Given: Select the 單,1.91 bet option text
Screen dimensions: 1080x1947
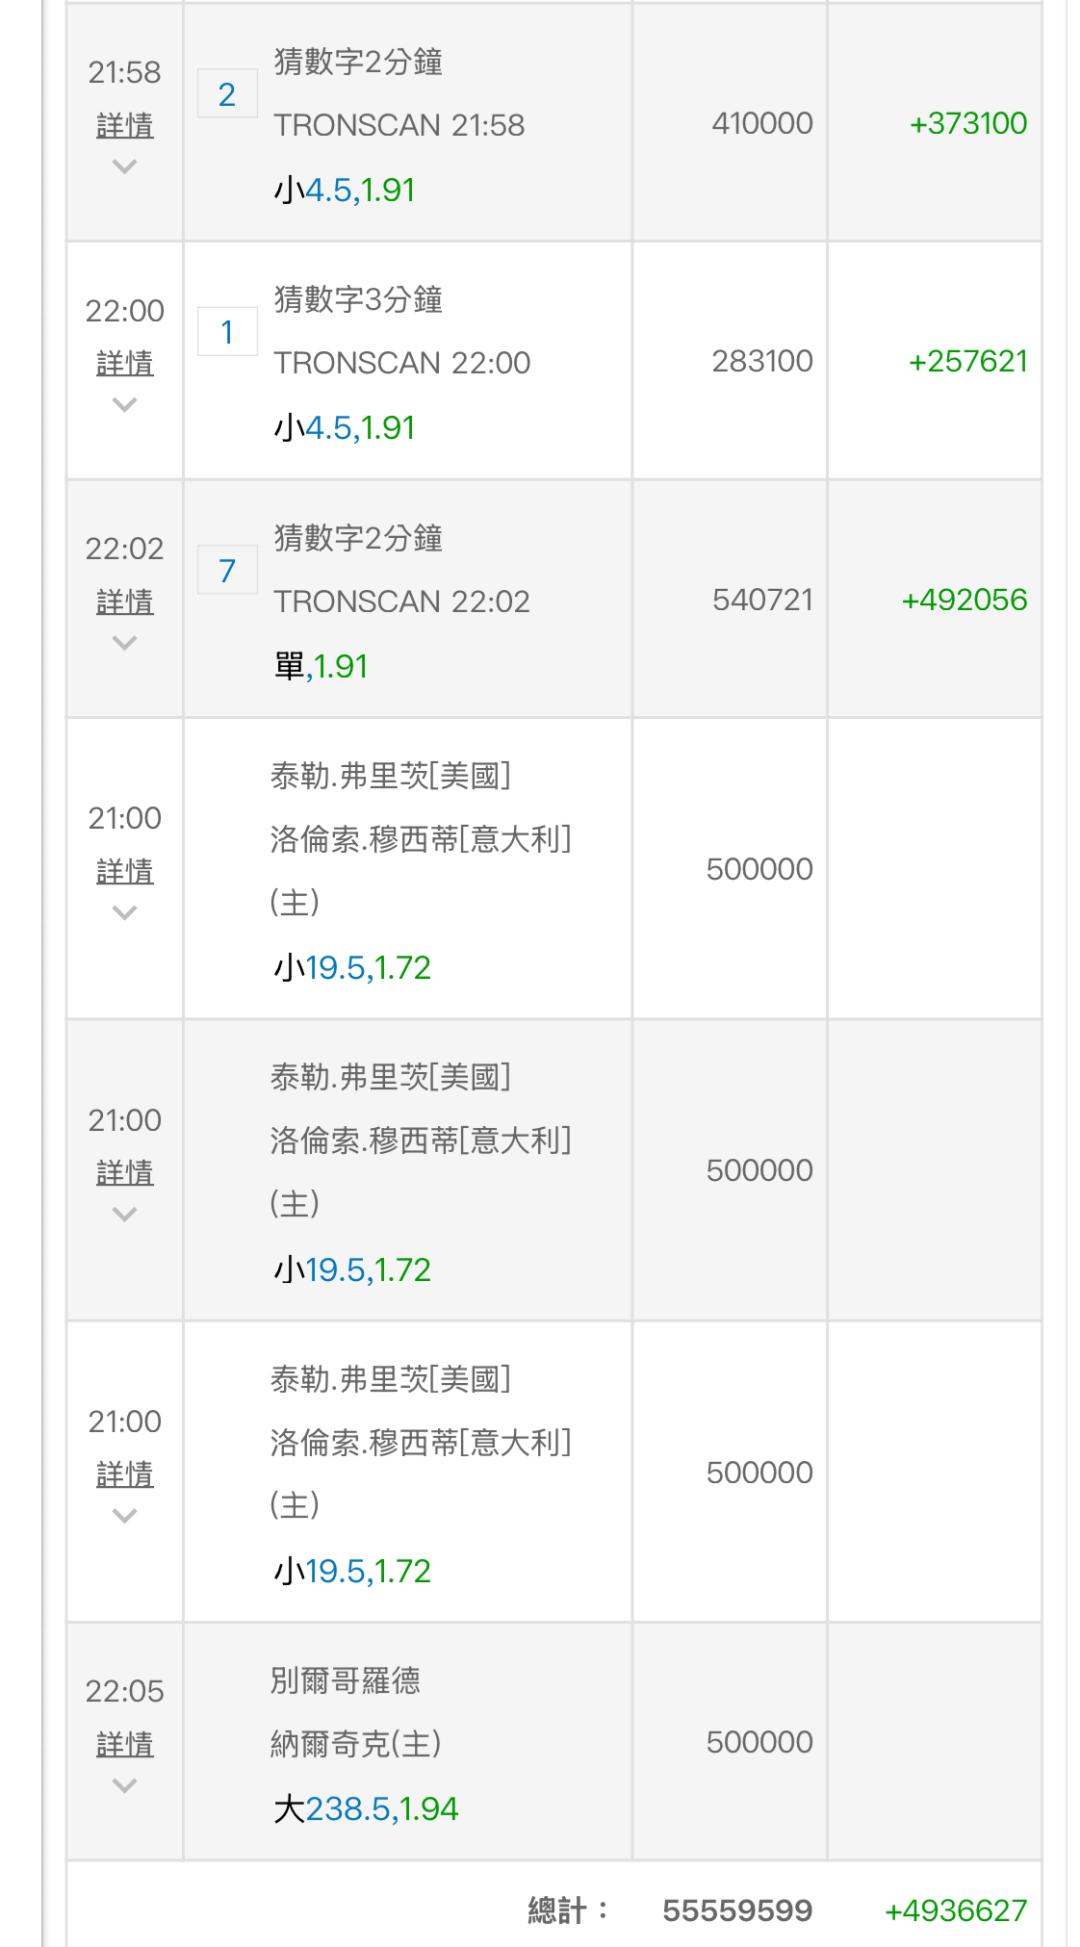Looking at the screenshot, I should click(321, 666).
